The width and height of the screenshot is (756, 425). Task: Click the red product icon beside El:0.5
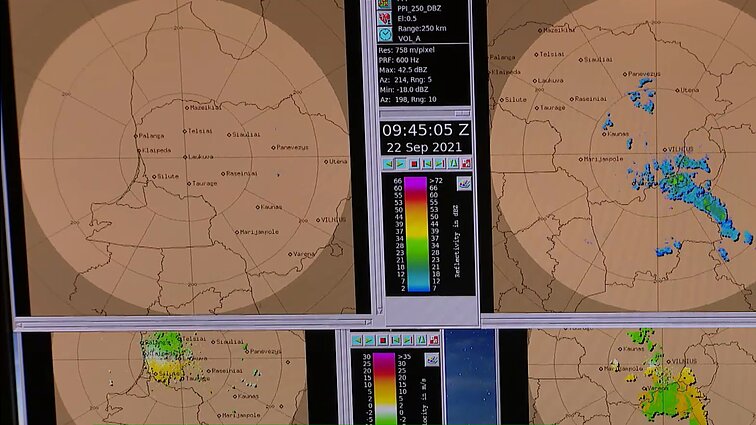tap(385, 19)
